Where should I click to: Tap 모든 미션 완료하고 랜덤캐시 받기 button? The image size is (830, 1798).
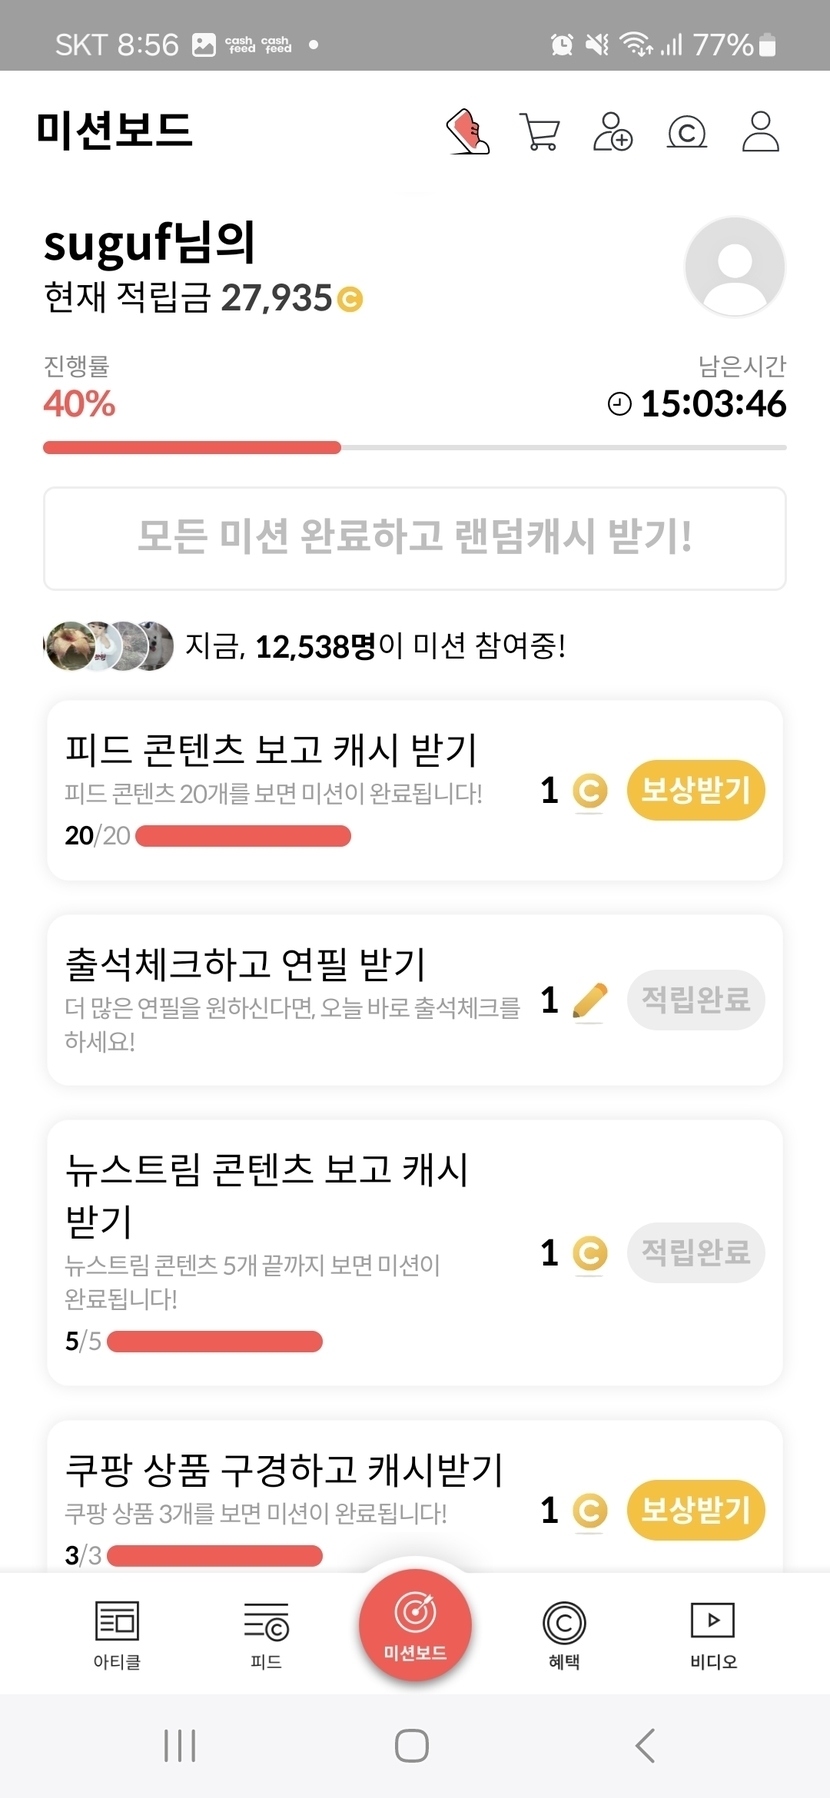tap(415, 538)
